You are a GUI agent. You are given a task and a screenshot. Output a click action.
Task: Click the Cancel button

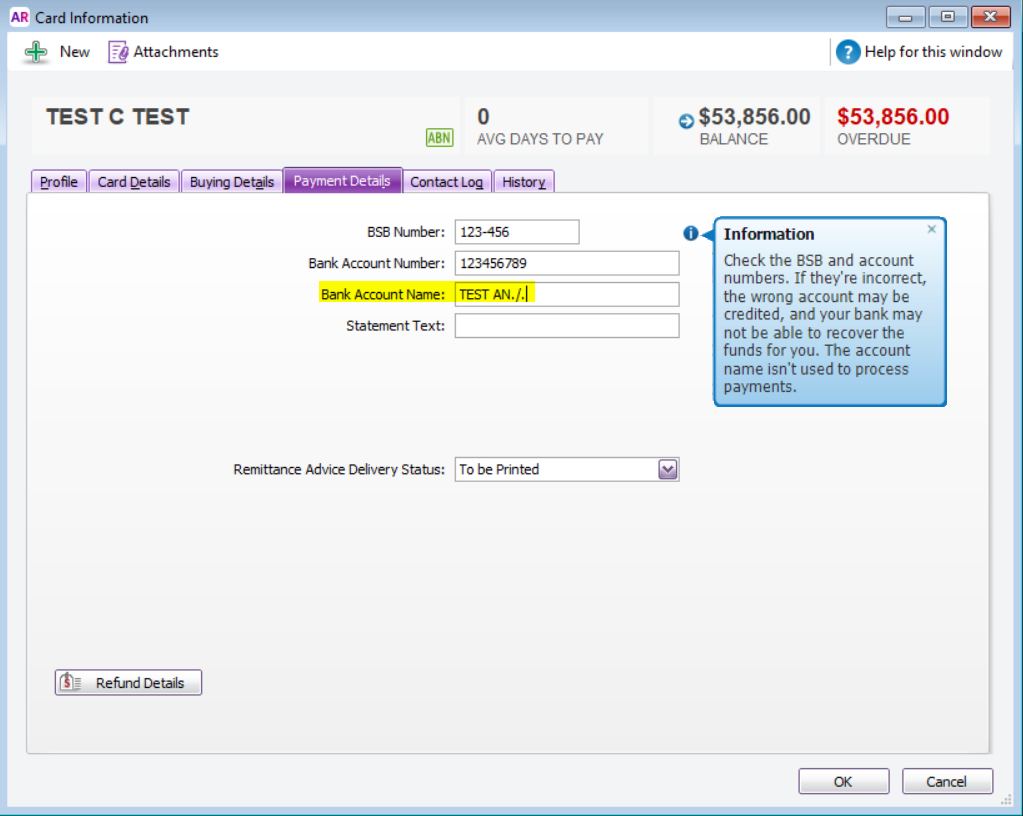947,781
